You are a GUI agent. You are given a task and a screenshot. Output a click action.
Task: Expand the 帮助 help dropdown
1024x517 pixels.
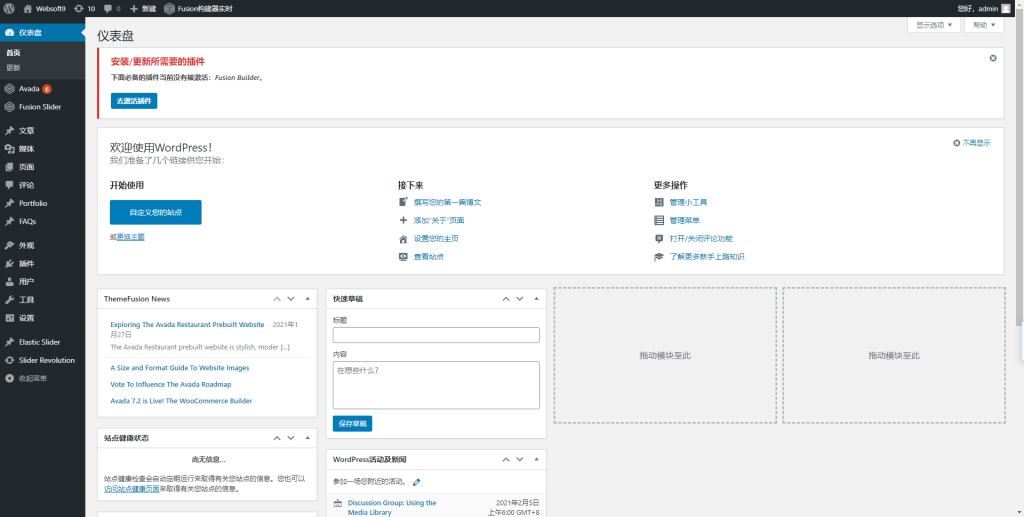point(981,25)
